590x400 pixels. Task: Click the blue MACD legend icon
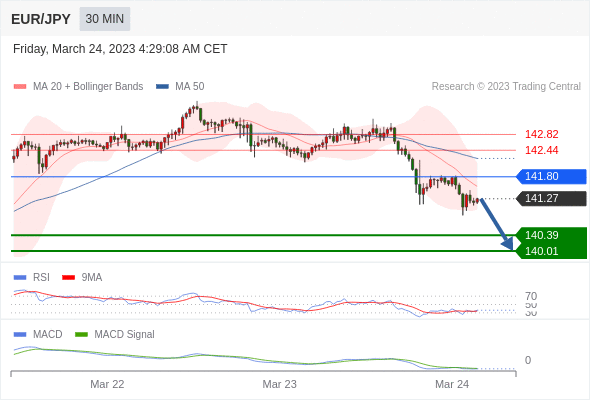click(x=20, y=335)
